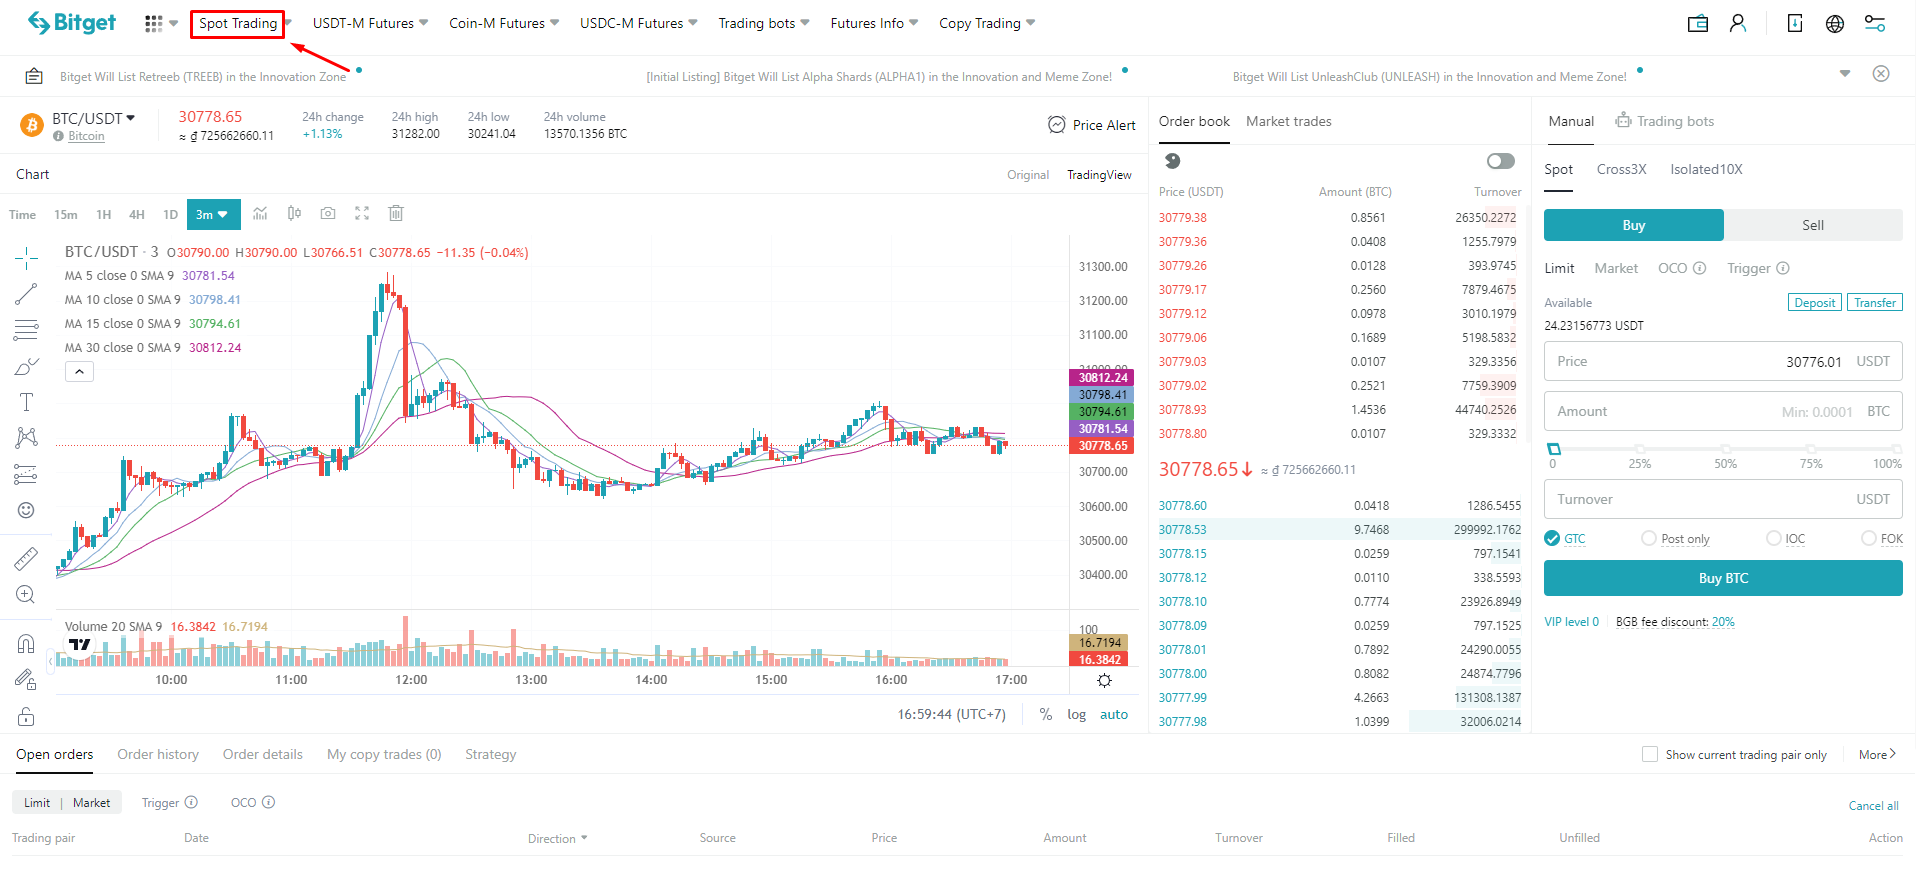Click the Buy BTC button
1916x875 pixels.
tap(1723, 578)
